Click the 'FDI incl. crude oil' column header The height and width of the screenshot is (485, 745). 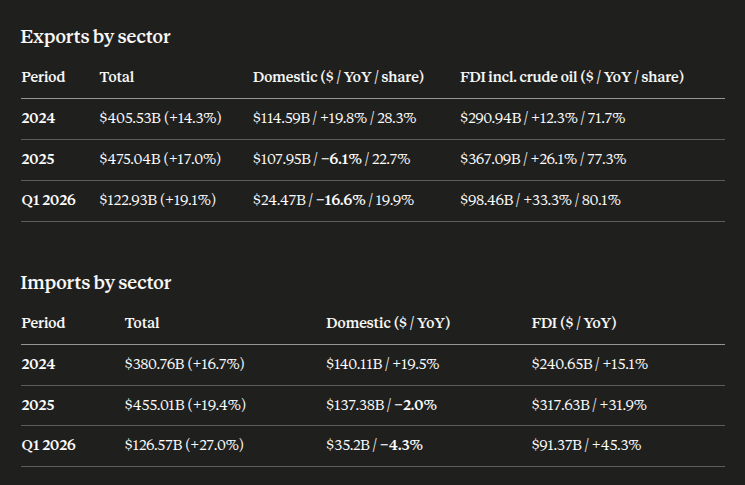point(572,77)
